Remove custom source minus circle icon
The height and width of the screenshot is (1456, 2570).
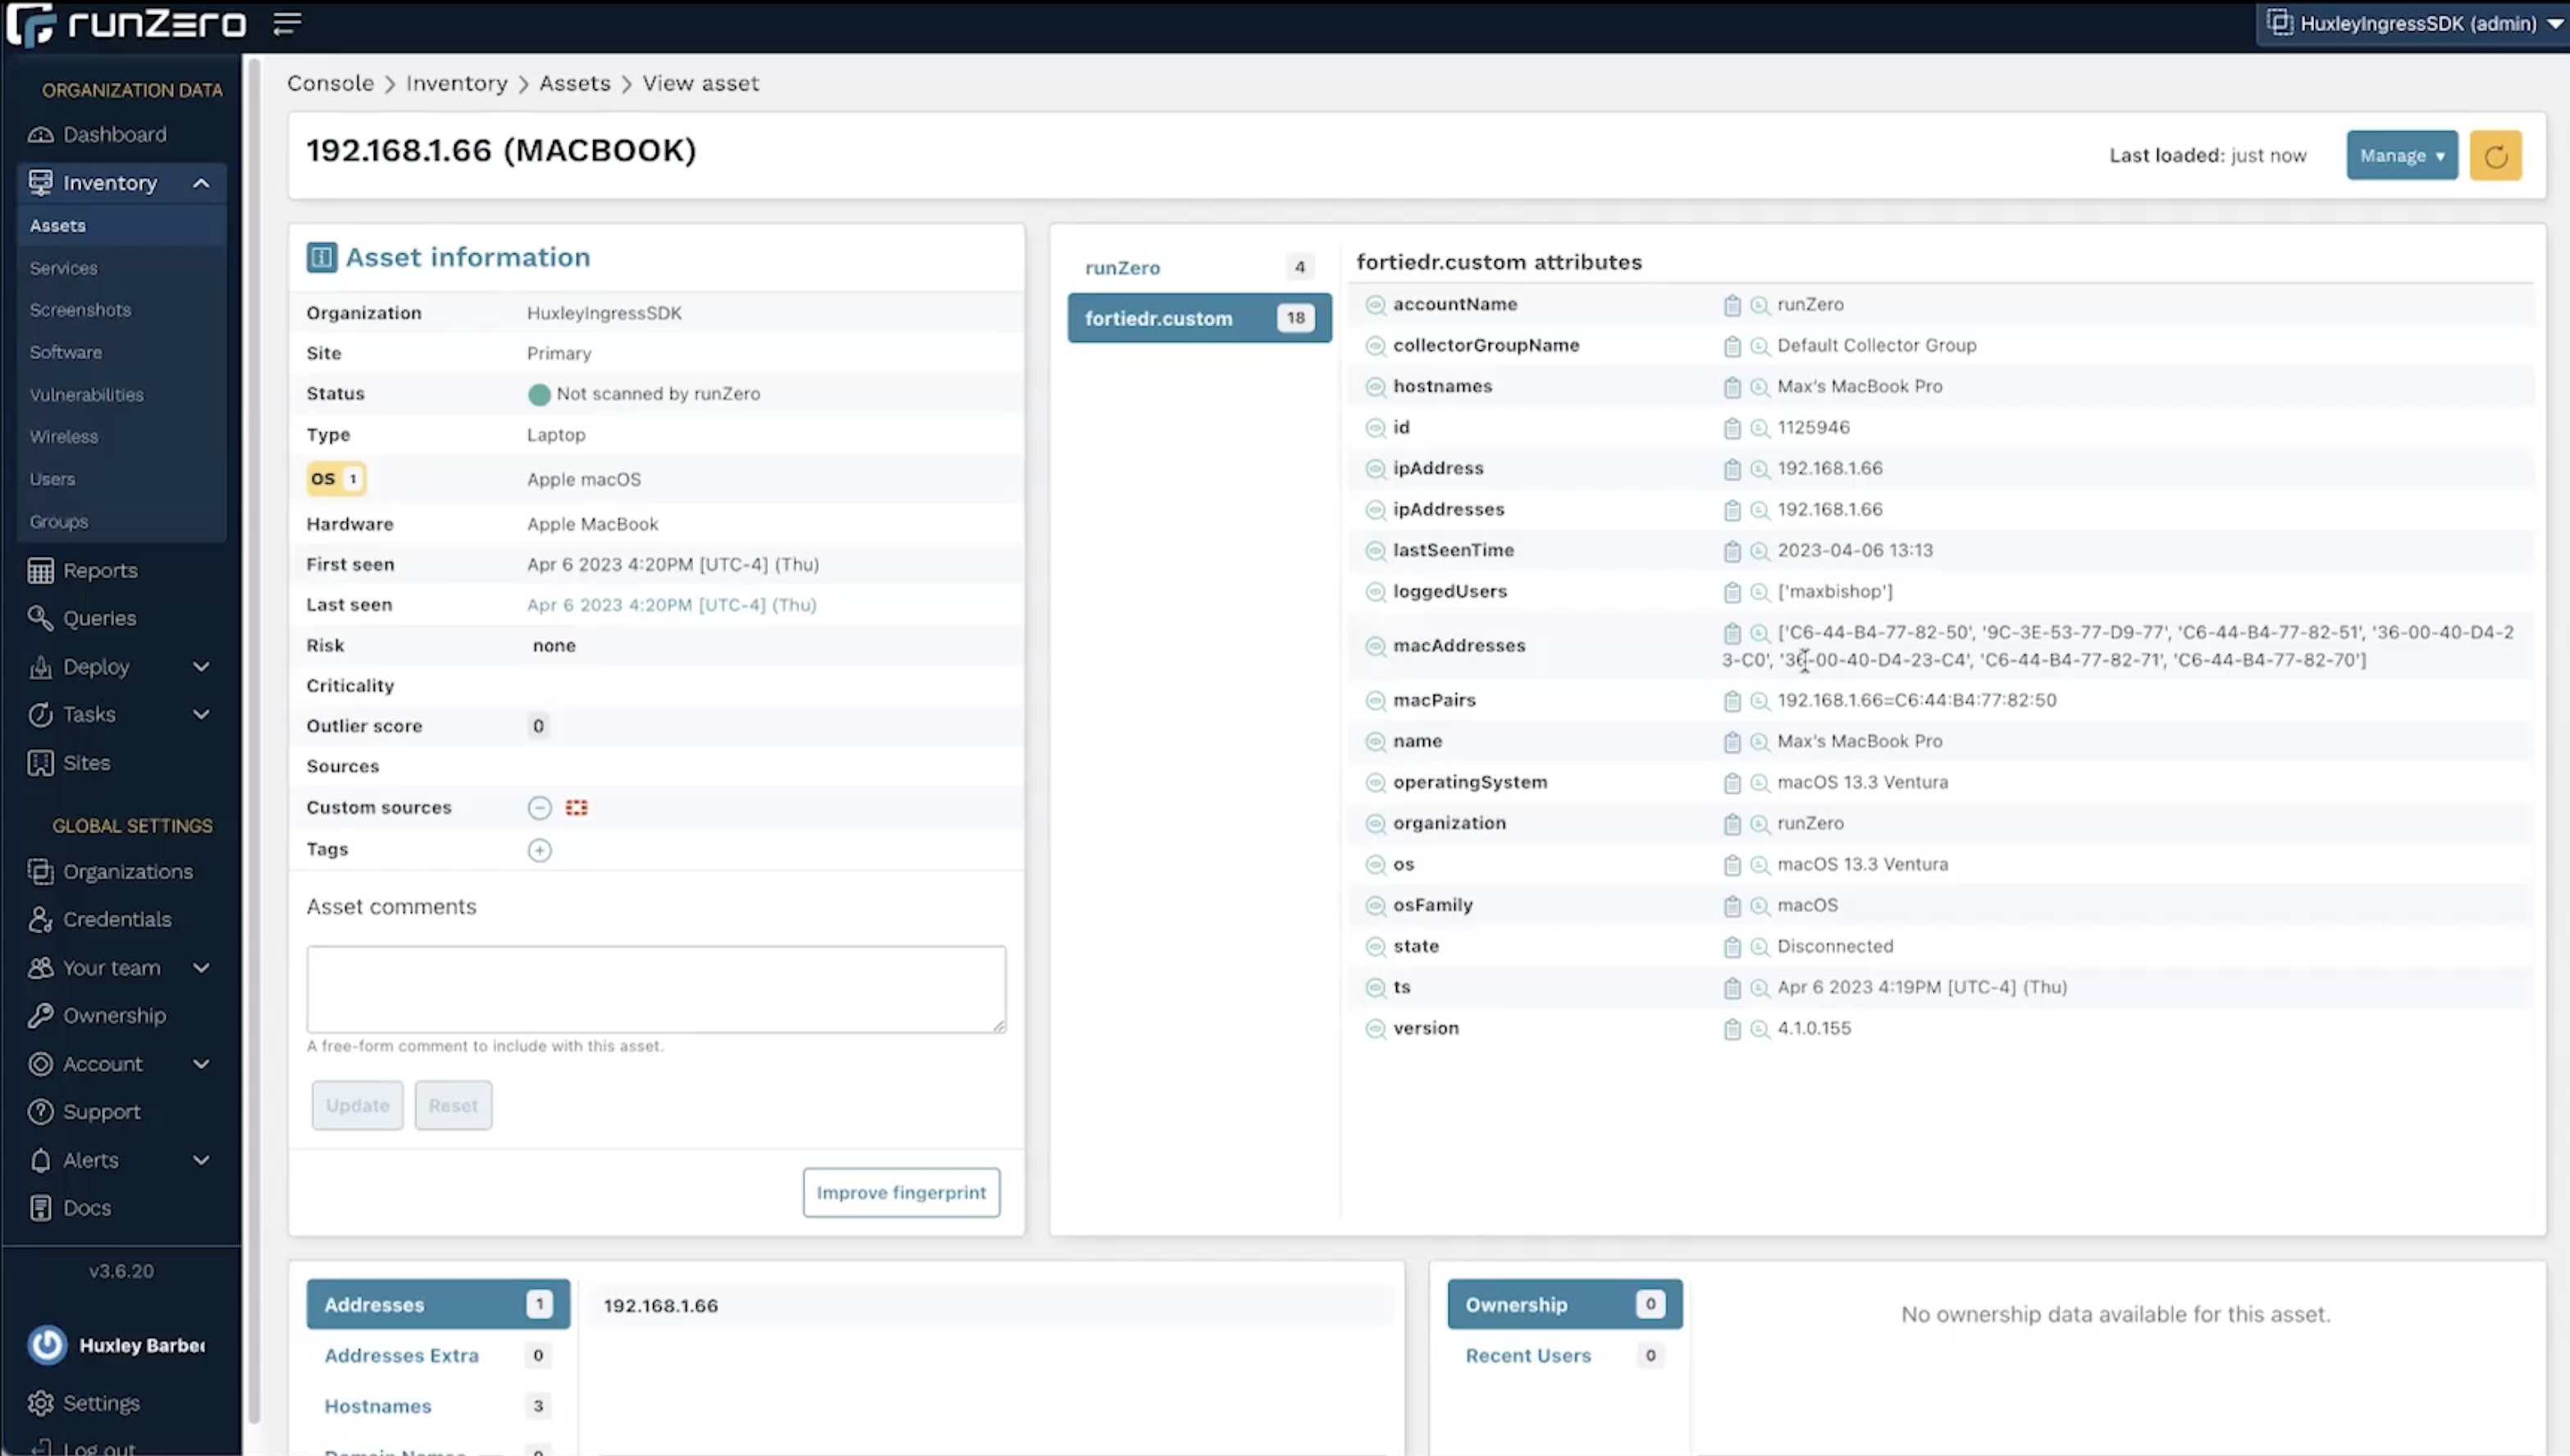(539, 807)
